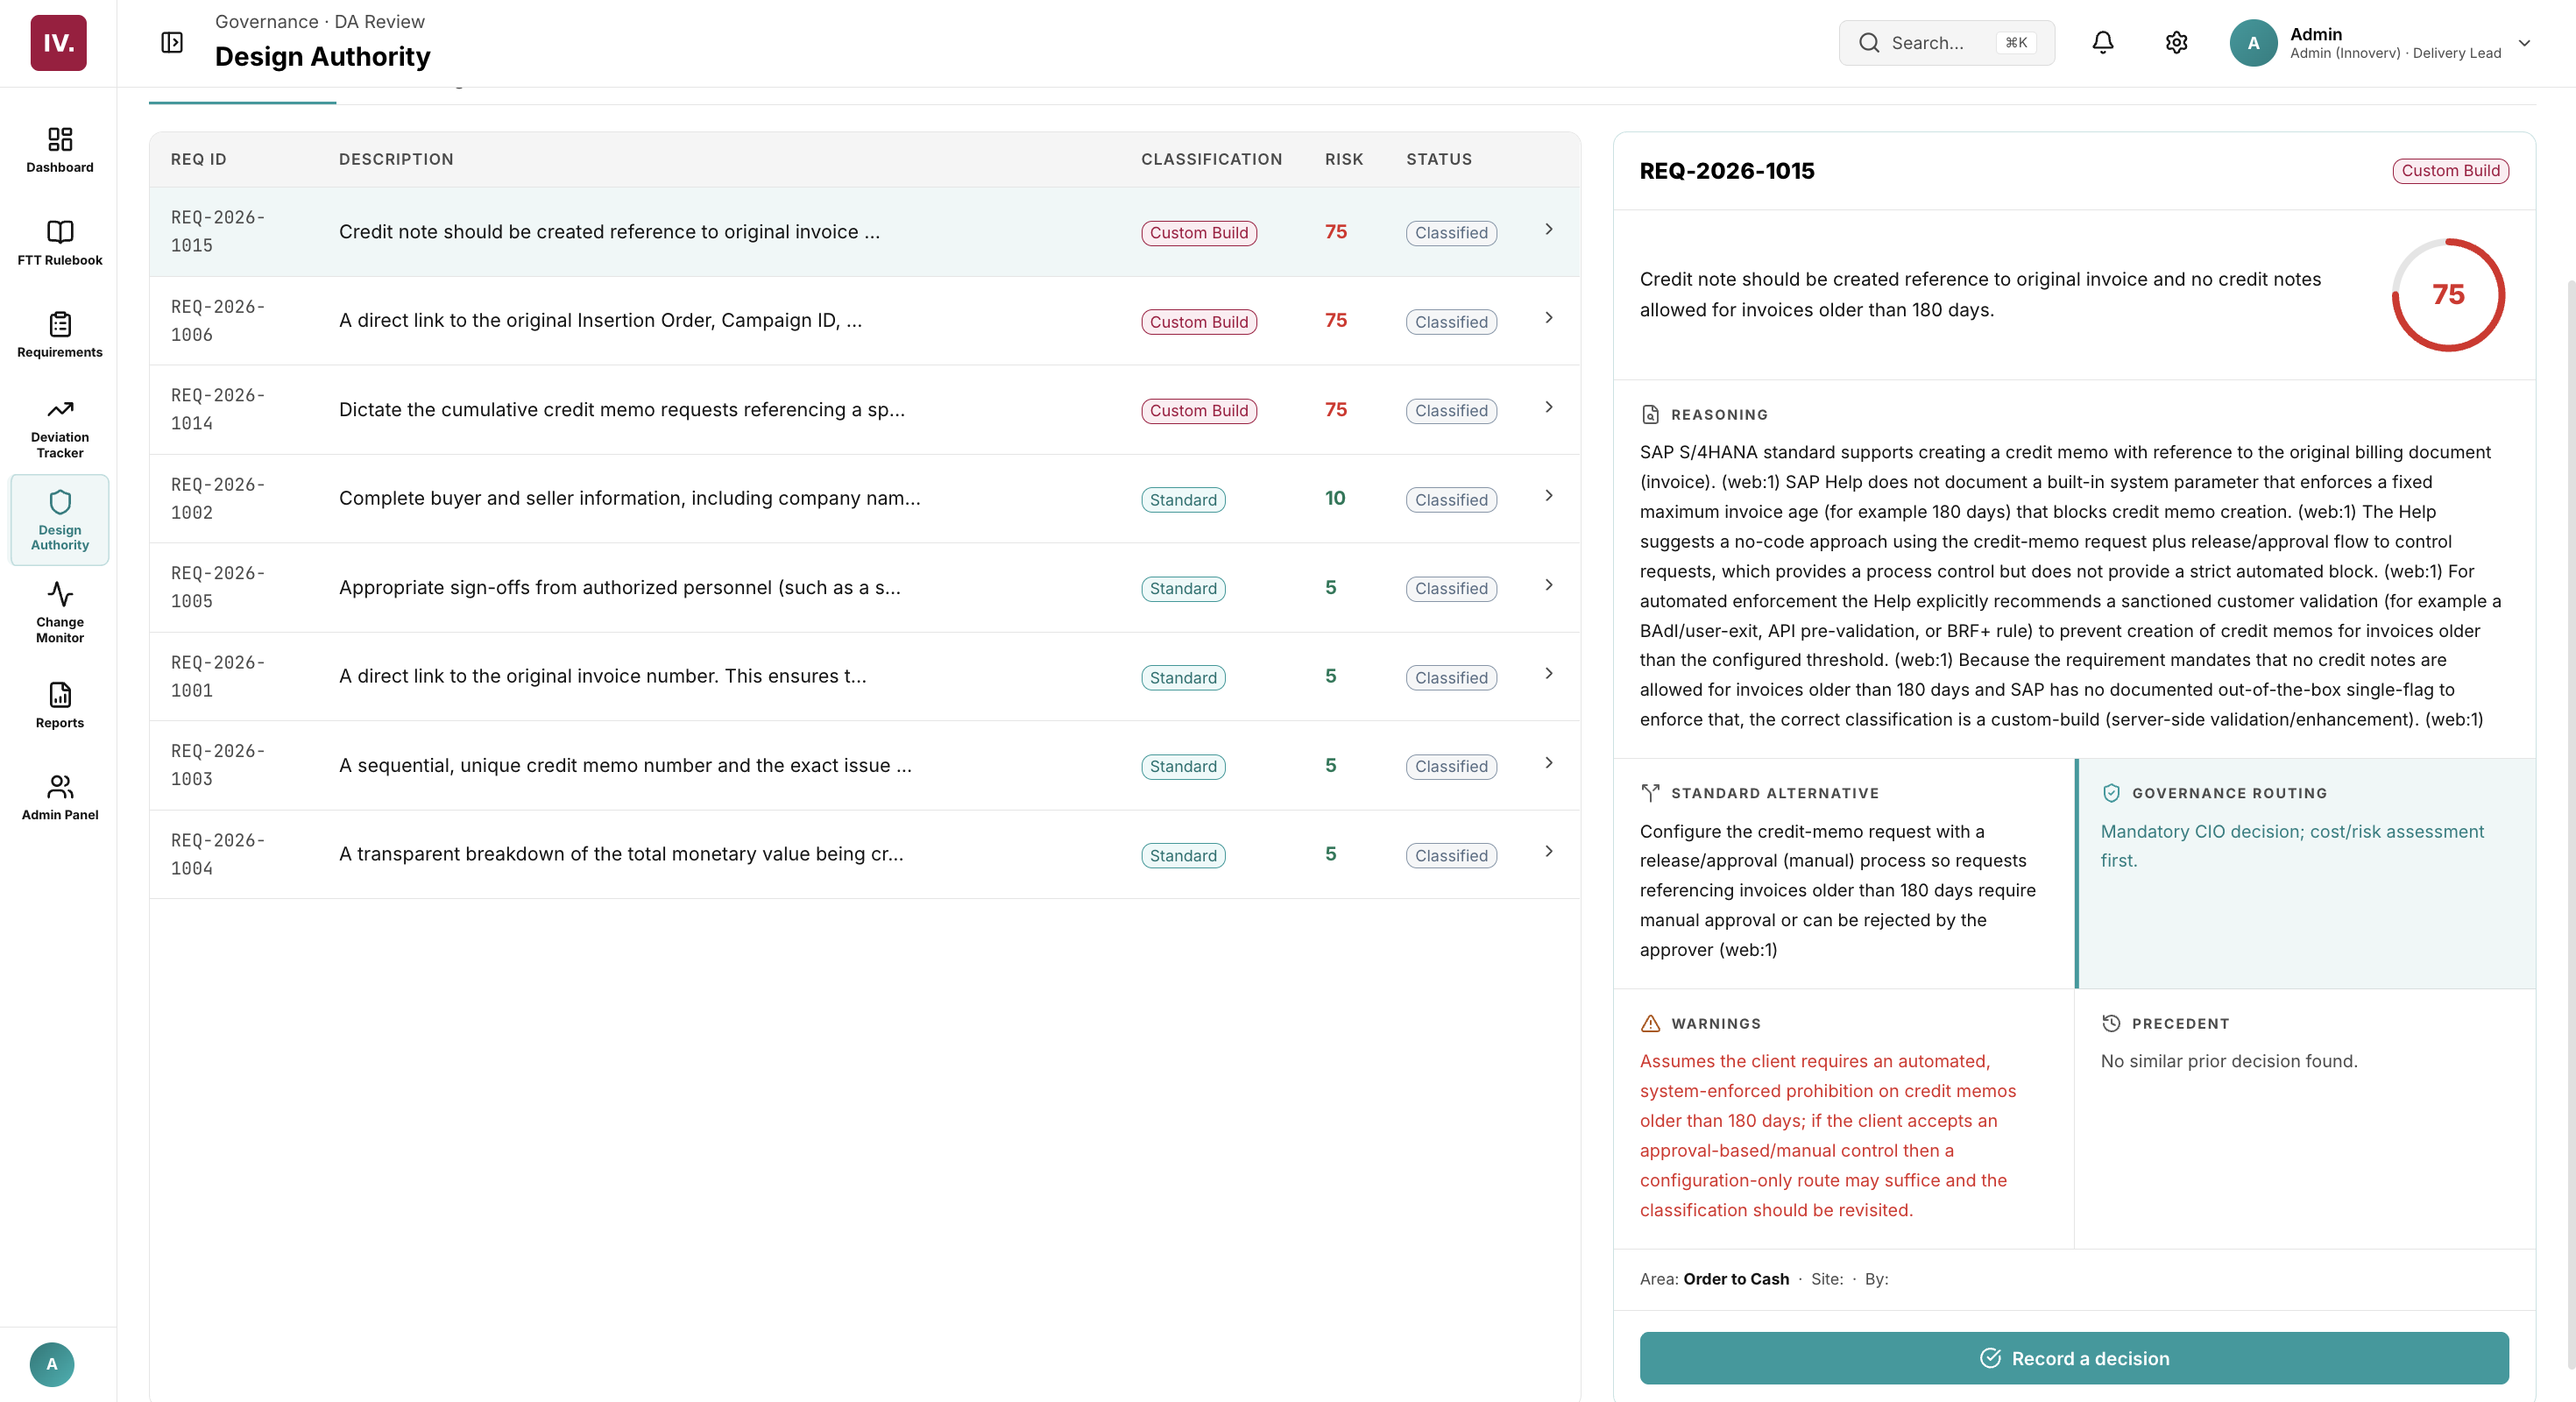Go to Requirements clipboard icon
The width and height of the screenshot is (2576, 1402).
pyautogui.click(x=60, y=324)
